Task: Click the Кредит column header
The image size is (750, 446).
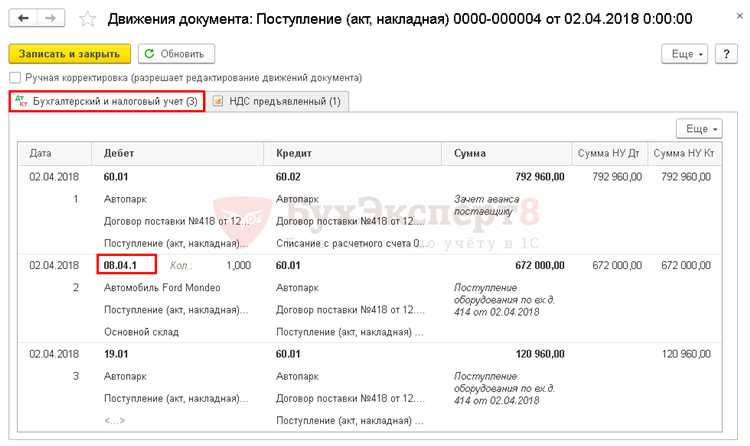Action: point(352,154)
